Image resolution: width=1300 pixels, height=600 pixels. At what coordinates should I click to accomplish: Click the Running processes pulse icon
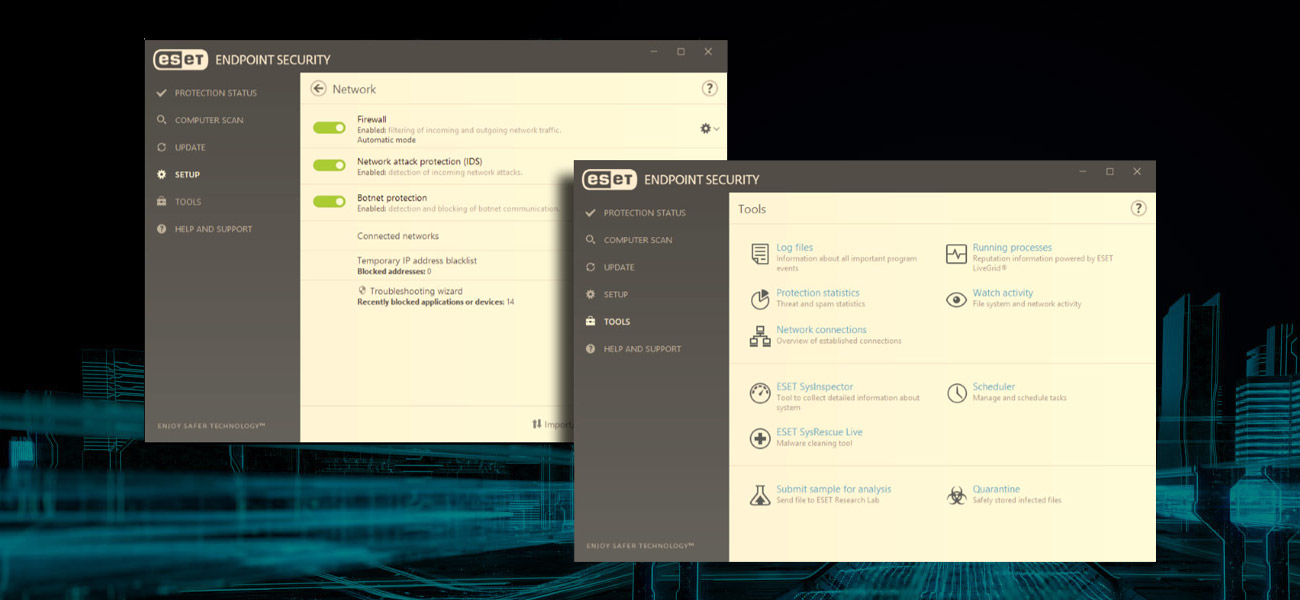[x=956, y=254]
